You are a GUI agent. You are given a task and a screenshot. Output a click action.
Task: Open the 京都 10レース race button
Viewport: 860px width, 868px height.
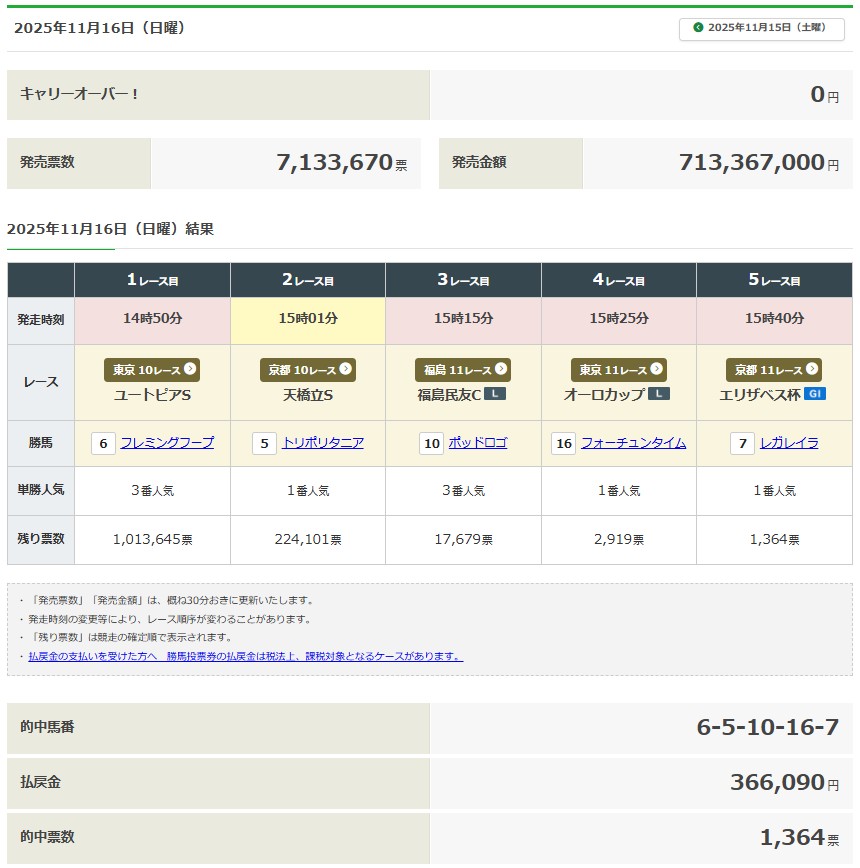point(307,370)
